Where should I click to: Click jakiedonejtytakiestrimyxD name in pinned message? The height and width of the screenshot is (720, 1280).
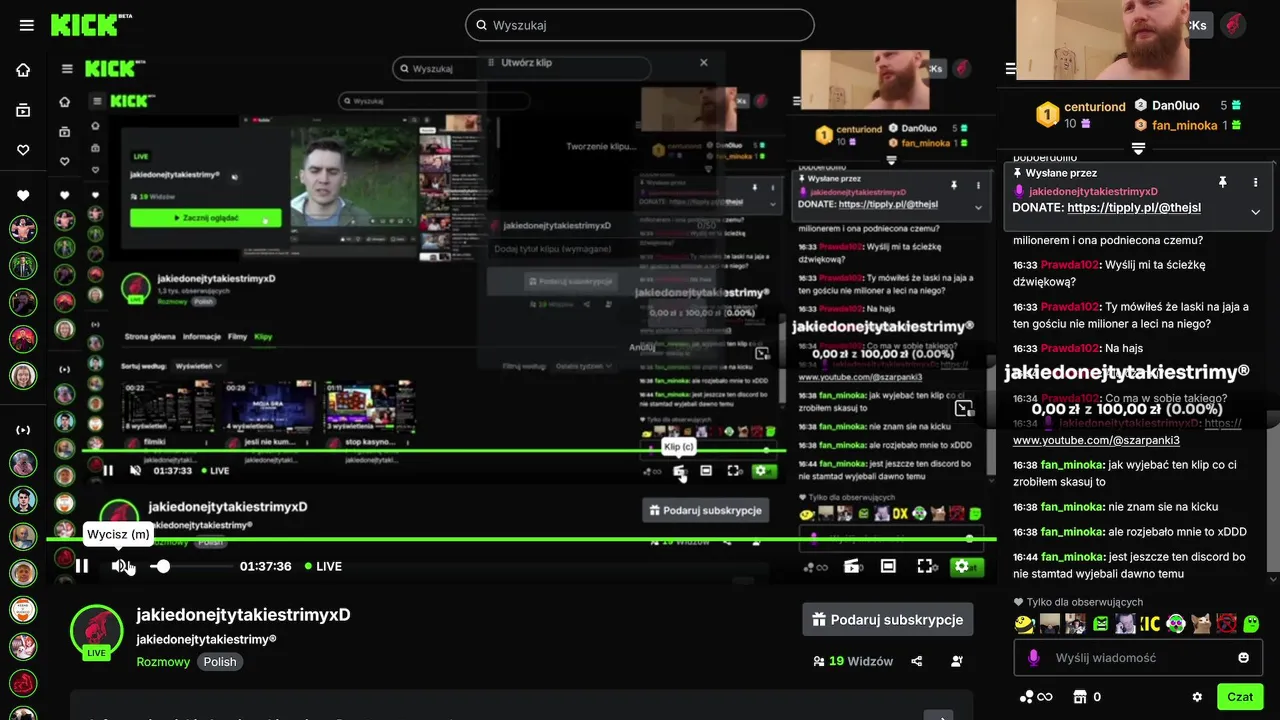coord(1093,191)
